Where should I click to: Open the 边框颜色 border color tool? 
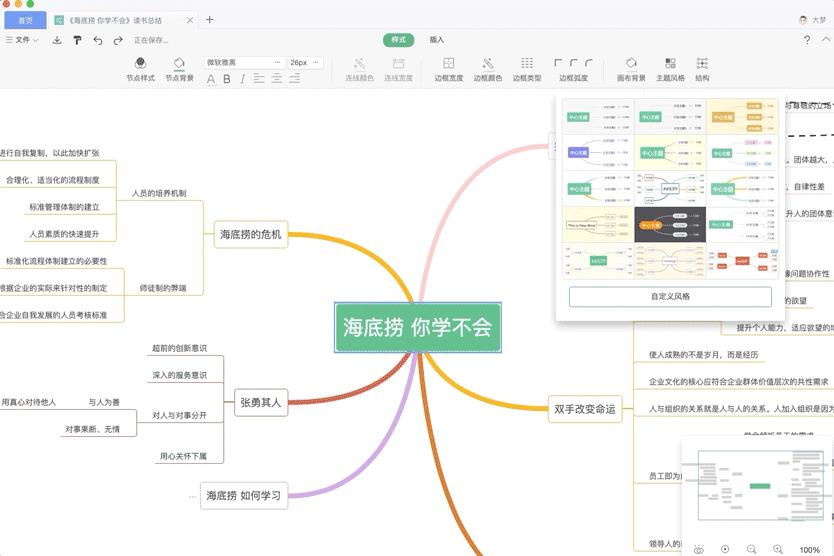(x=488, y=69)
